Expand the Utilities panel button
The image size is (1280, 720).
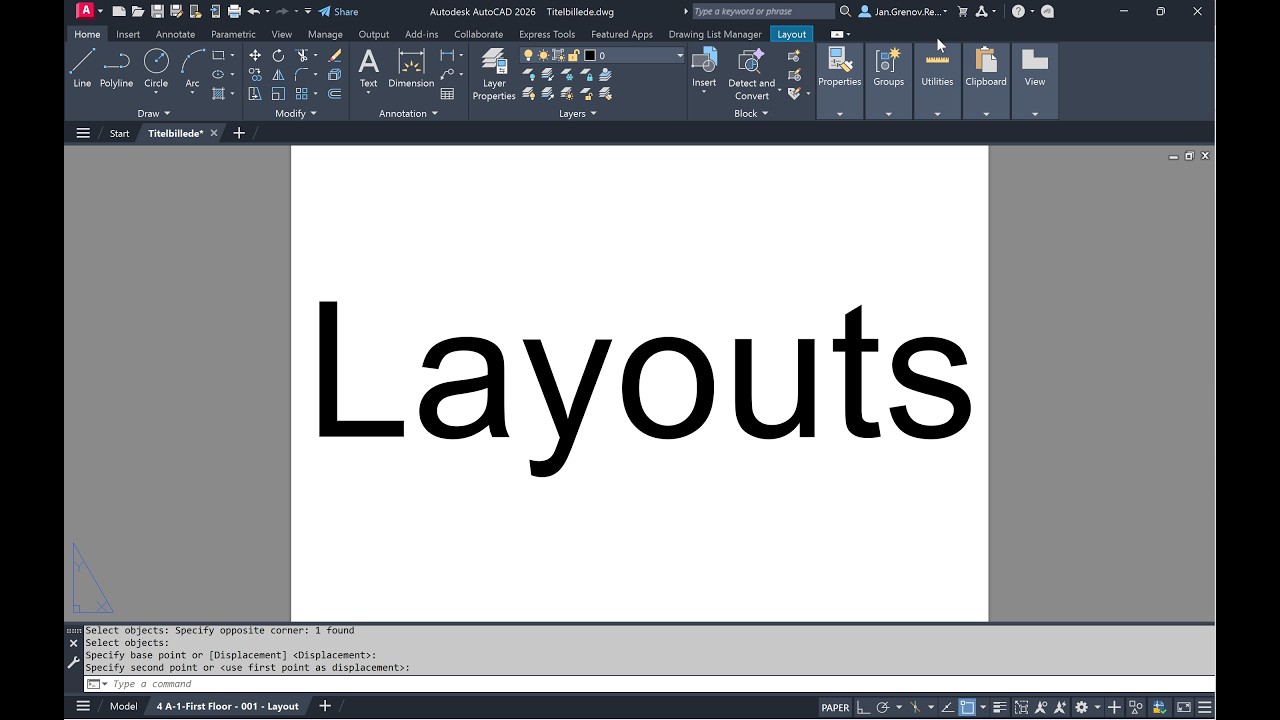[x=937, y=81]
